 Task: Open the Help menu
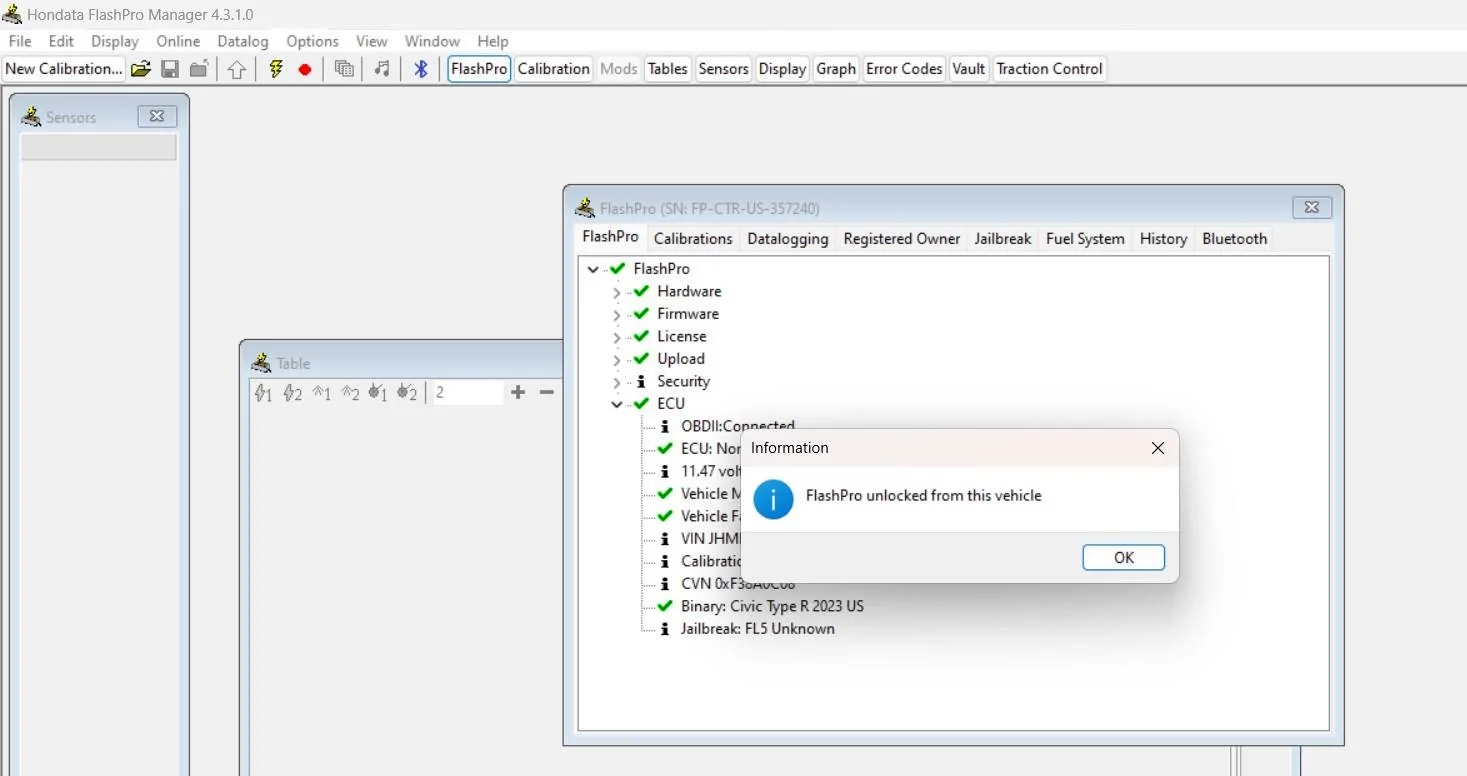(493, 41)
